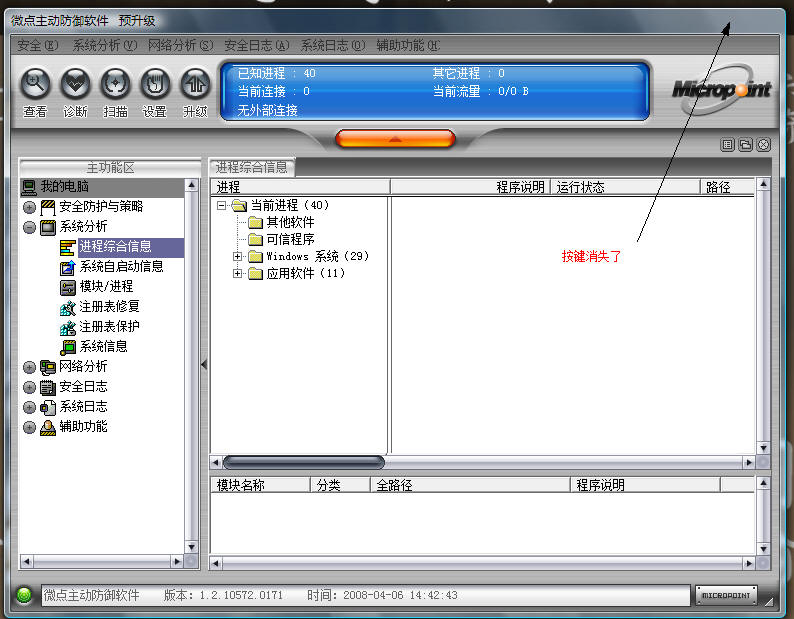Select the 进程综合信息 tab
The width and height of the screenshot is (794, 619).
(x=252, y=167)
